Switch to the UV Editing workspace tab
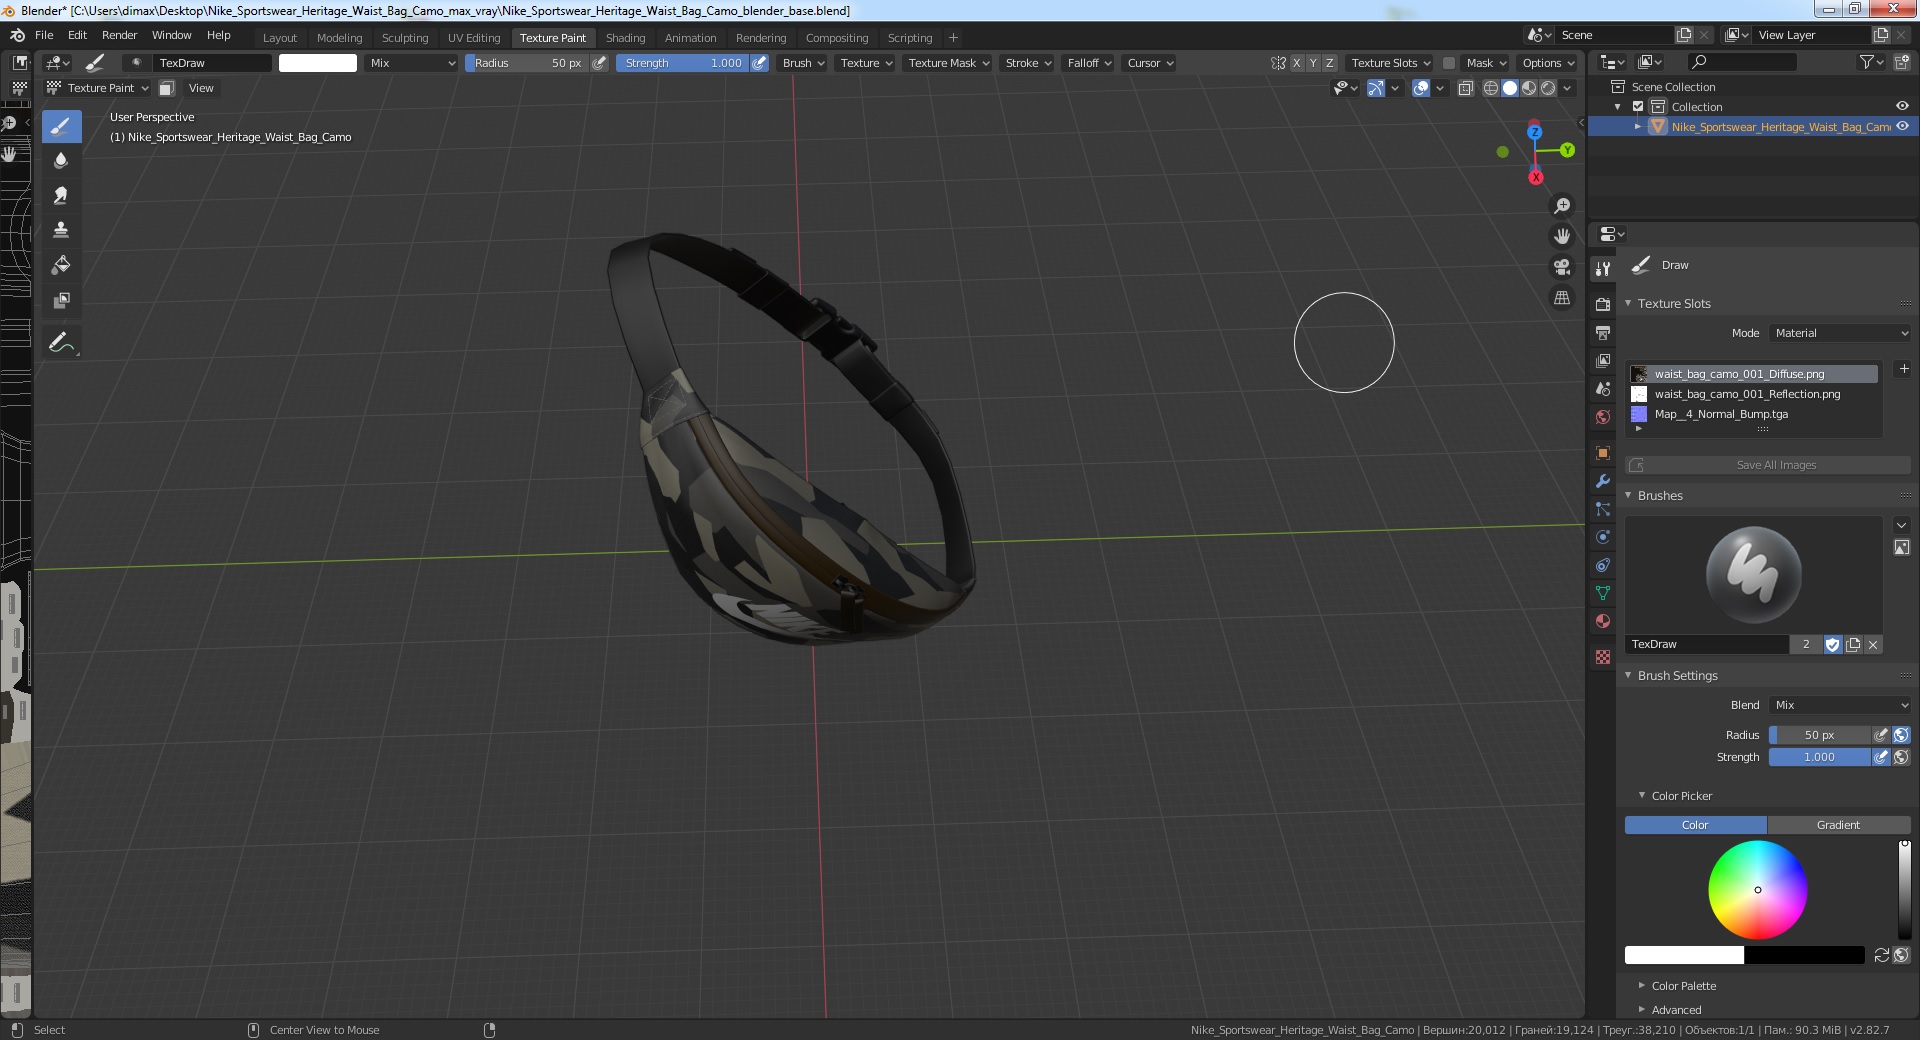The width and height of the screenshot is (1920, 1040). (x=474, y=38)
